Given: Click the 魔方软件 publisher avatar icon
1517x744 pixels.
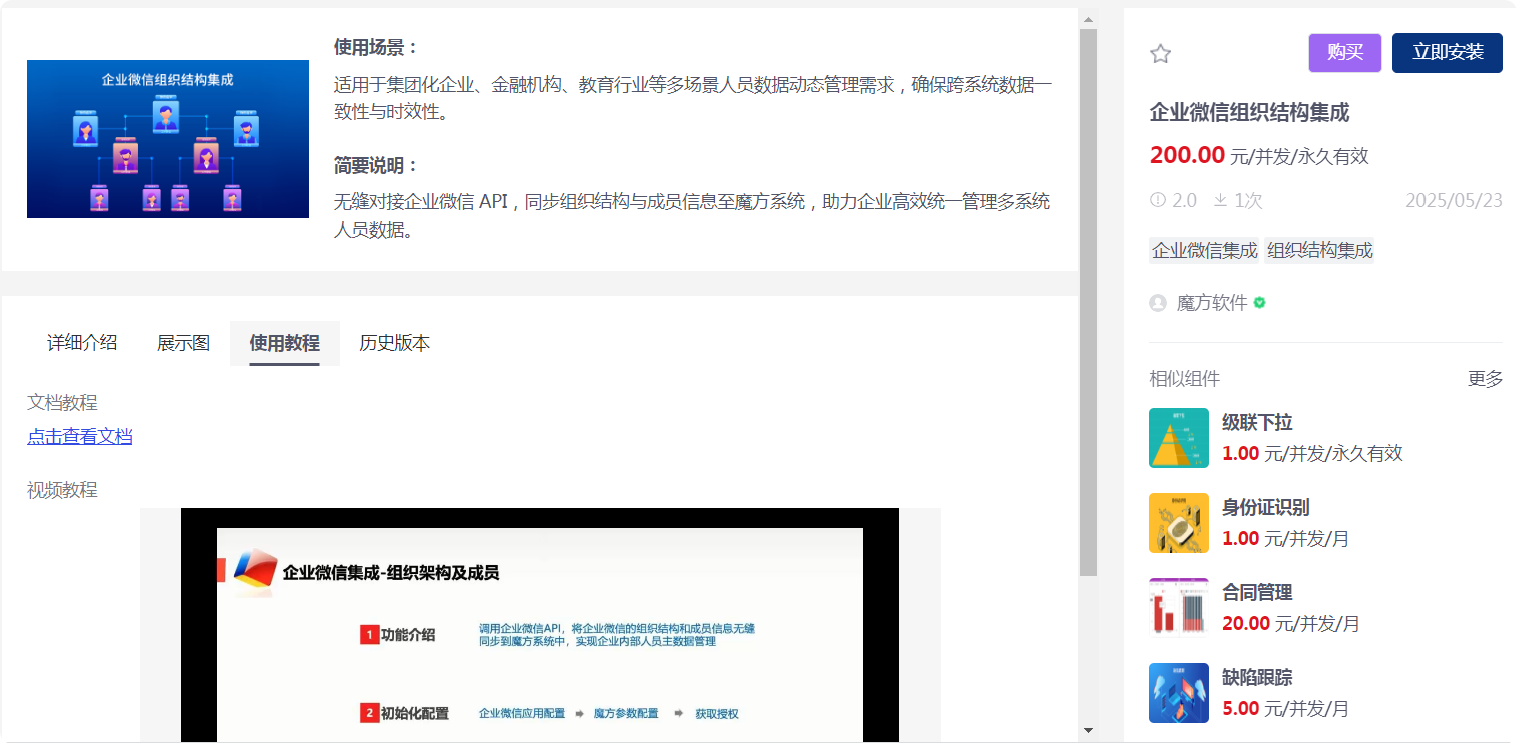Looking at the screenshot, I should [1158, 303].
